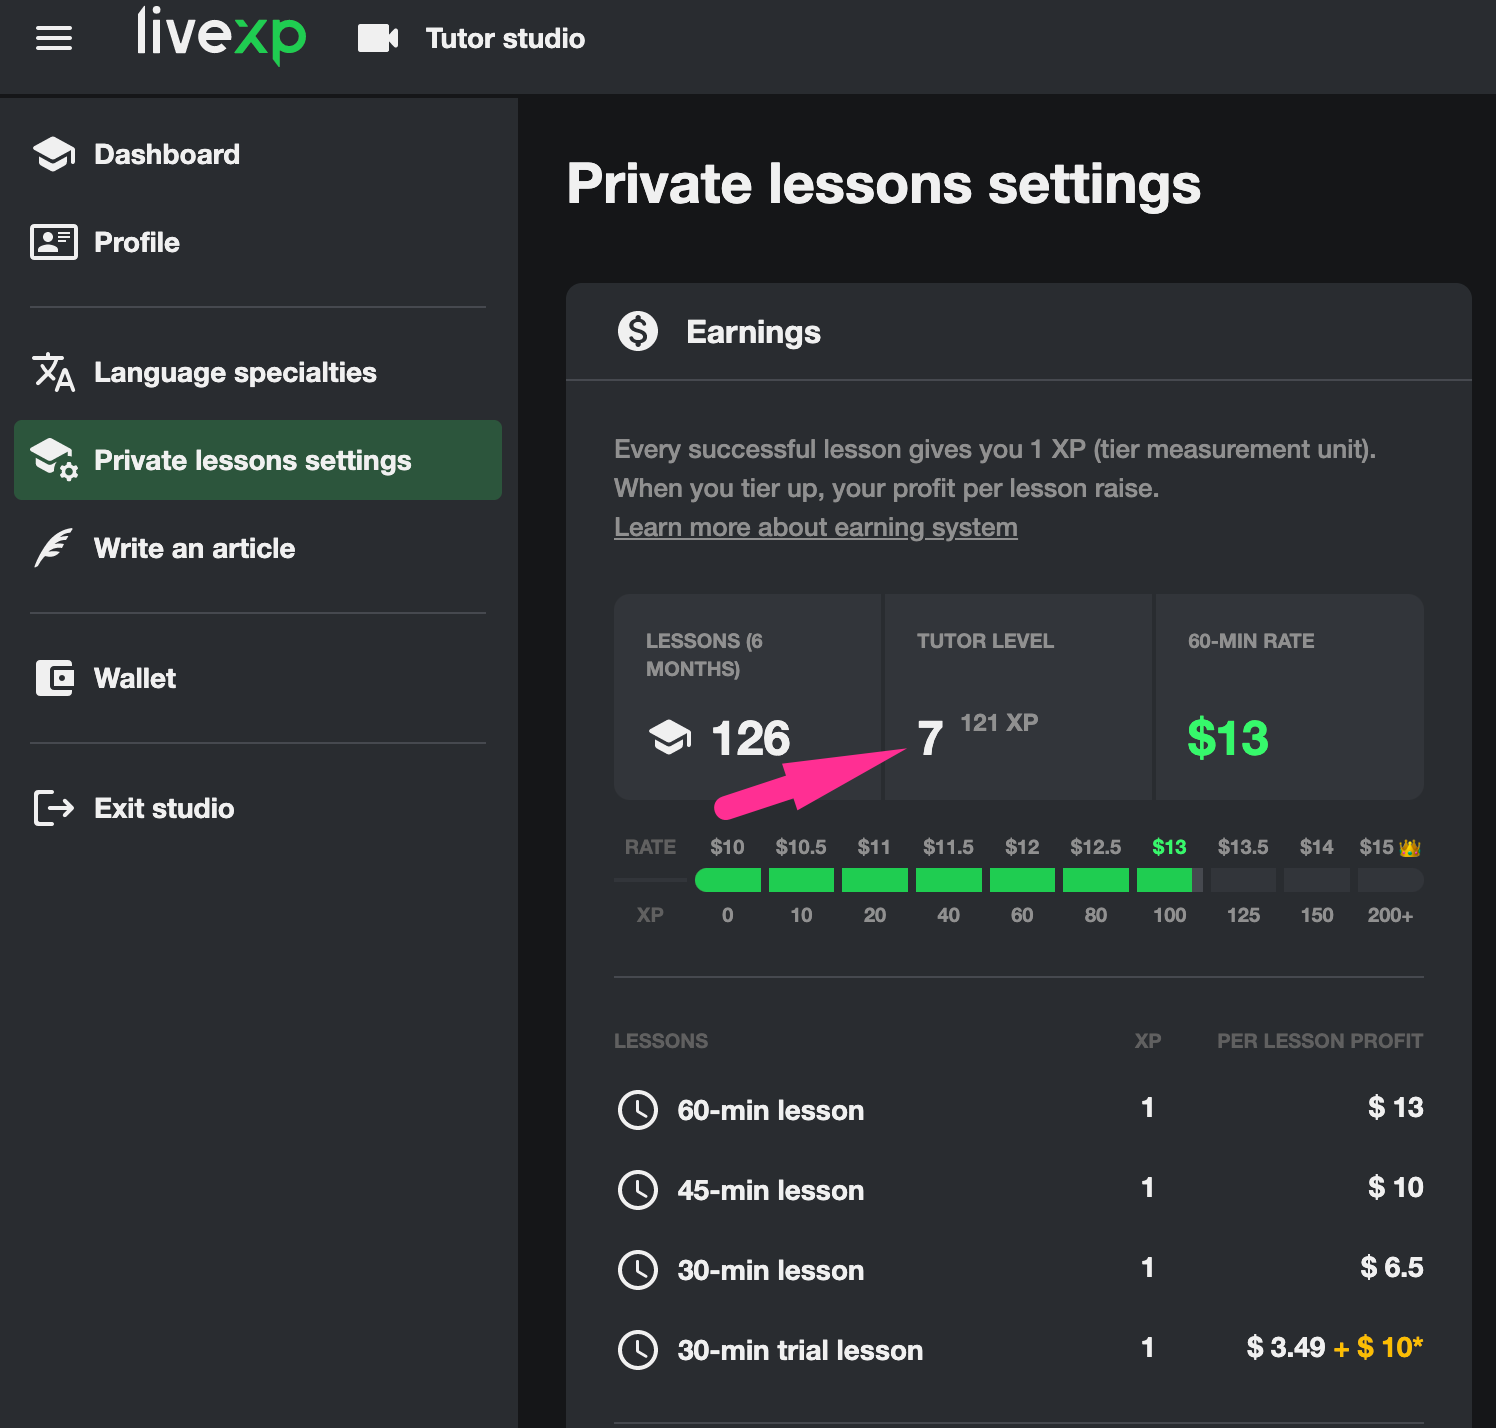The height and width of the screenshot is (1428, 1496).
Task: Click the Dashboard graduation cap icon
Action: coord(54,154)
